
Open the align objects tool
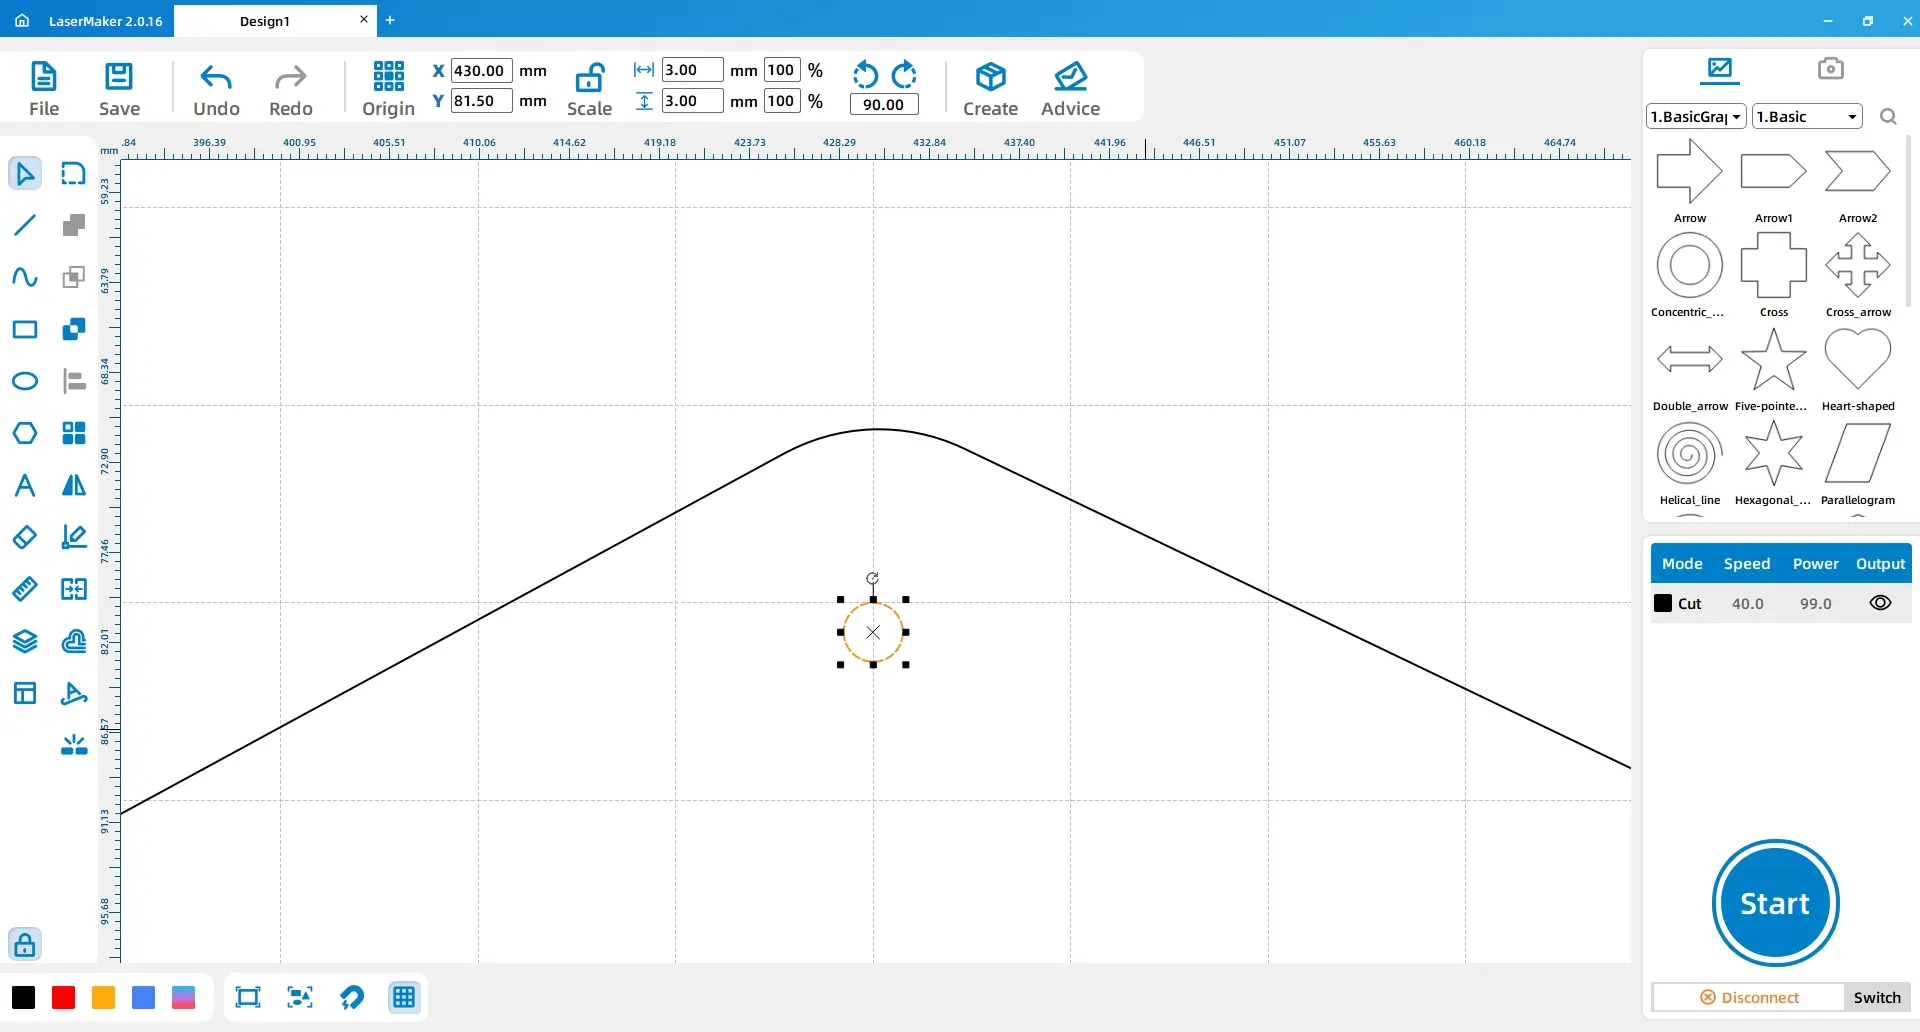74,381
